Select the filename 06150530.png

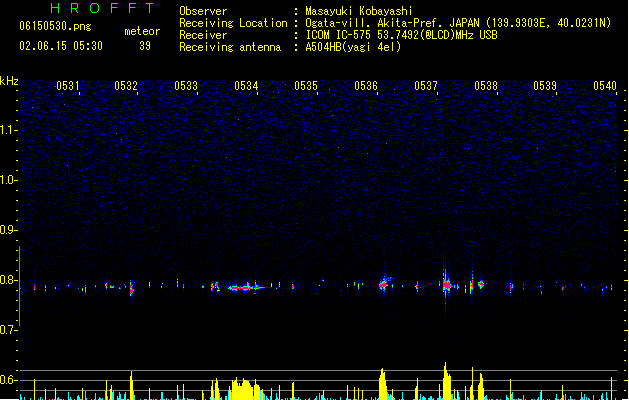pyautogui.click(x=55, y=26)
